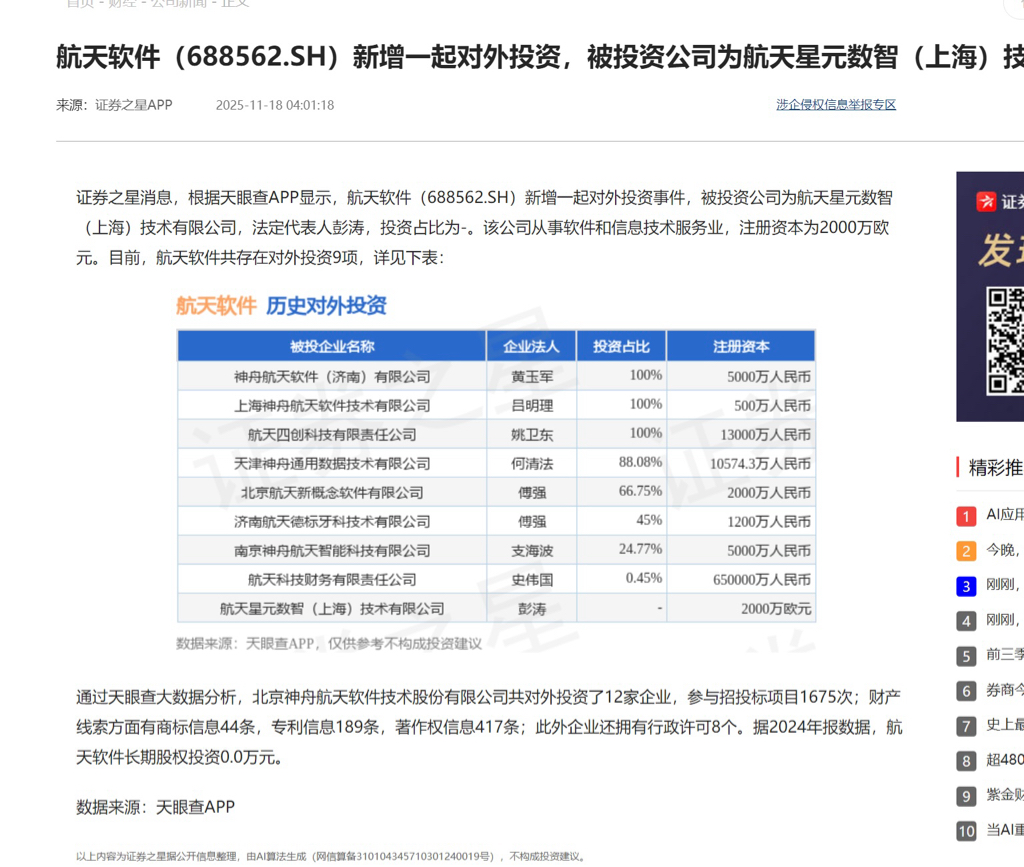Click the timestamp 2025-11-18 04:01:18
This screenshot has height=867, width=1024.
275,105
